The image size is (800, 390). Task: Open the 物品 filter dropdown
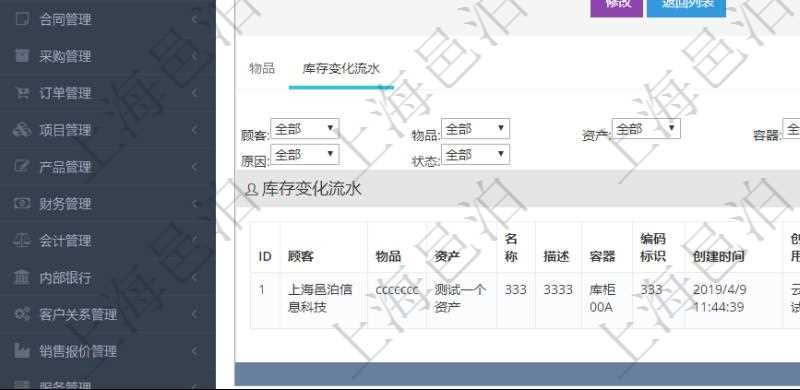click(476, 129)
